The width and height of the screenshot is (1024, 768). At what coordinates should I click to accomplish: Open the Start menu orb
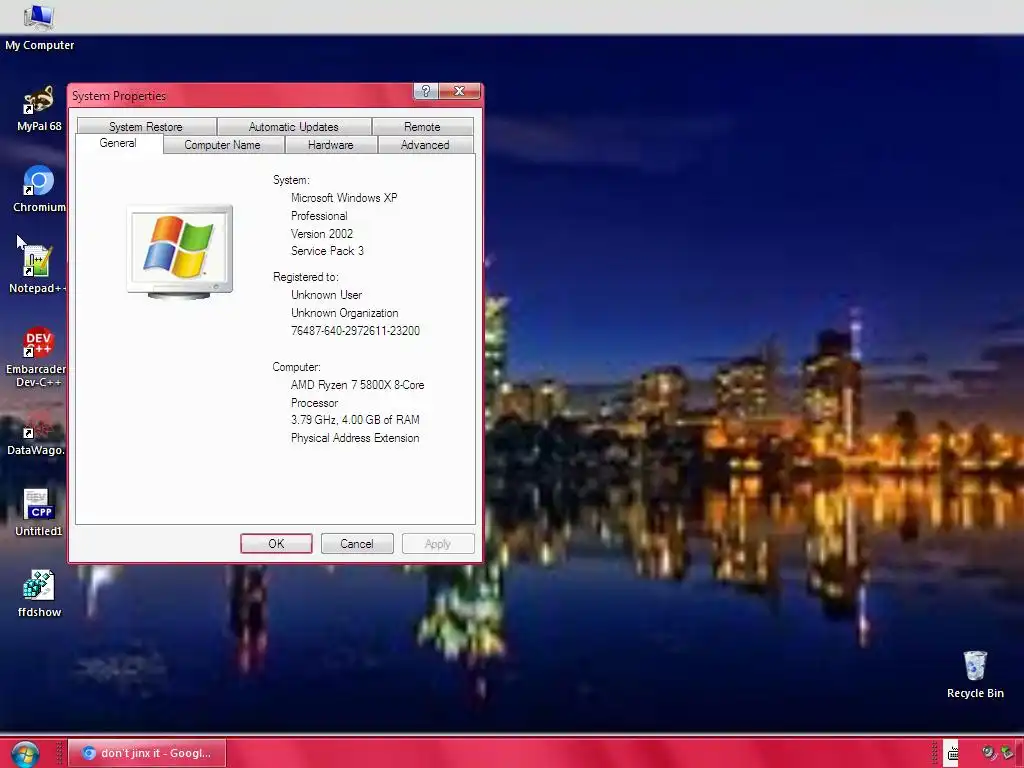point(25,754)
